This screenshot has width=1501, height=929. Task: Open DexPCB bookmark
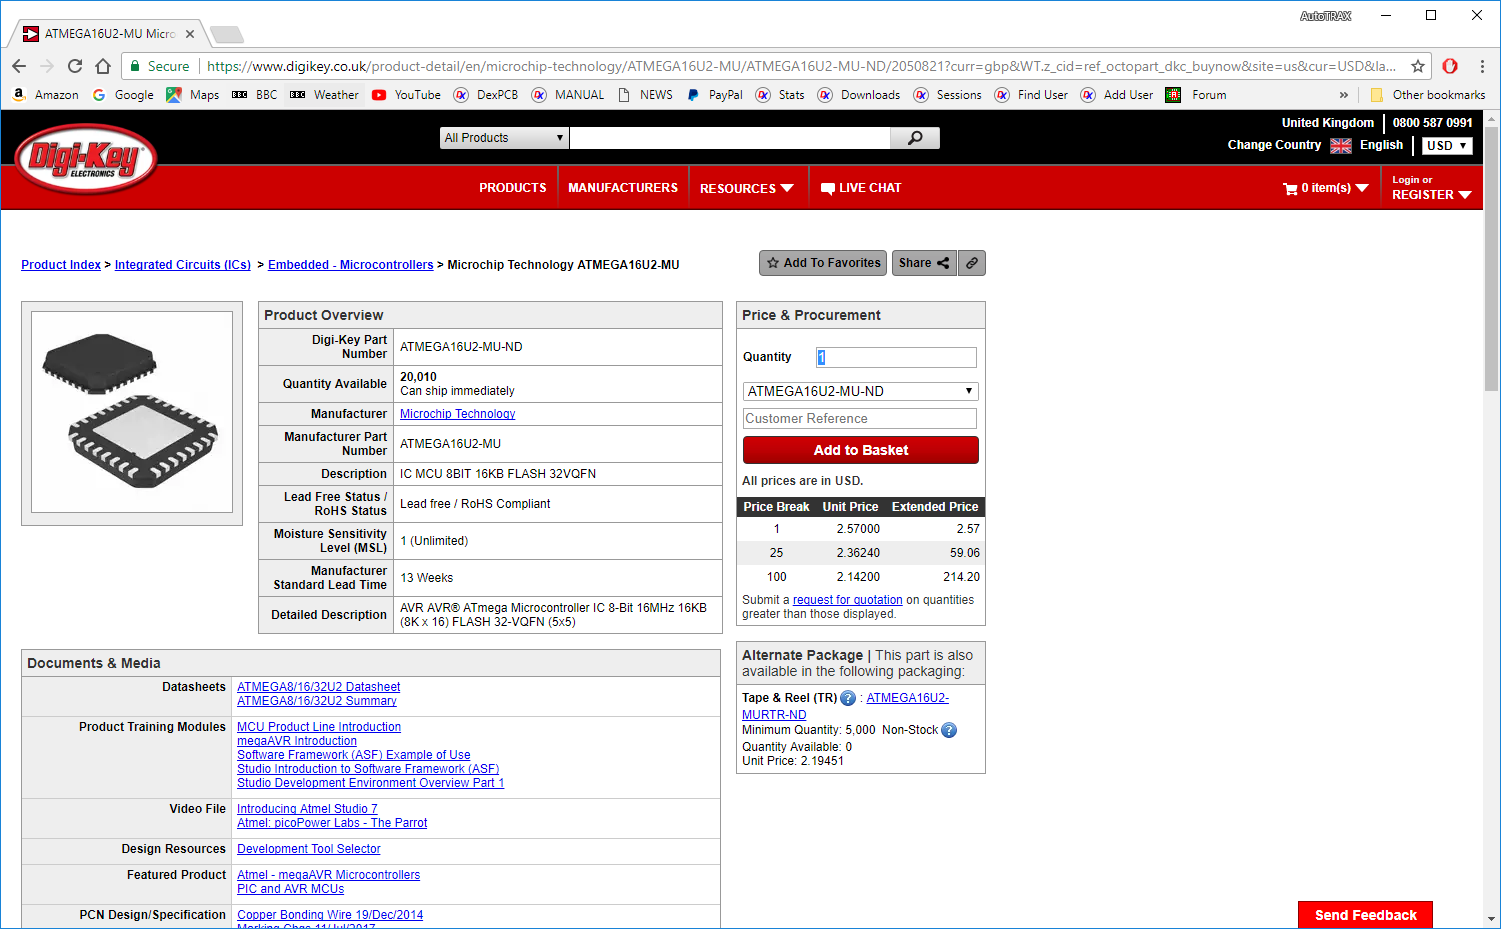click(486, 95)
